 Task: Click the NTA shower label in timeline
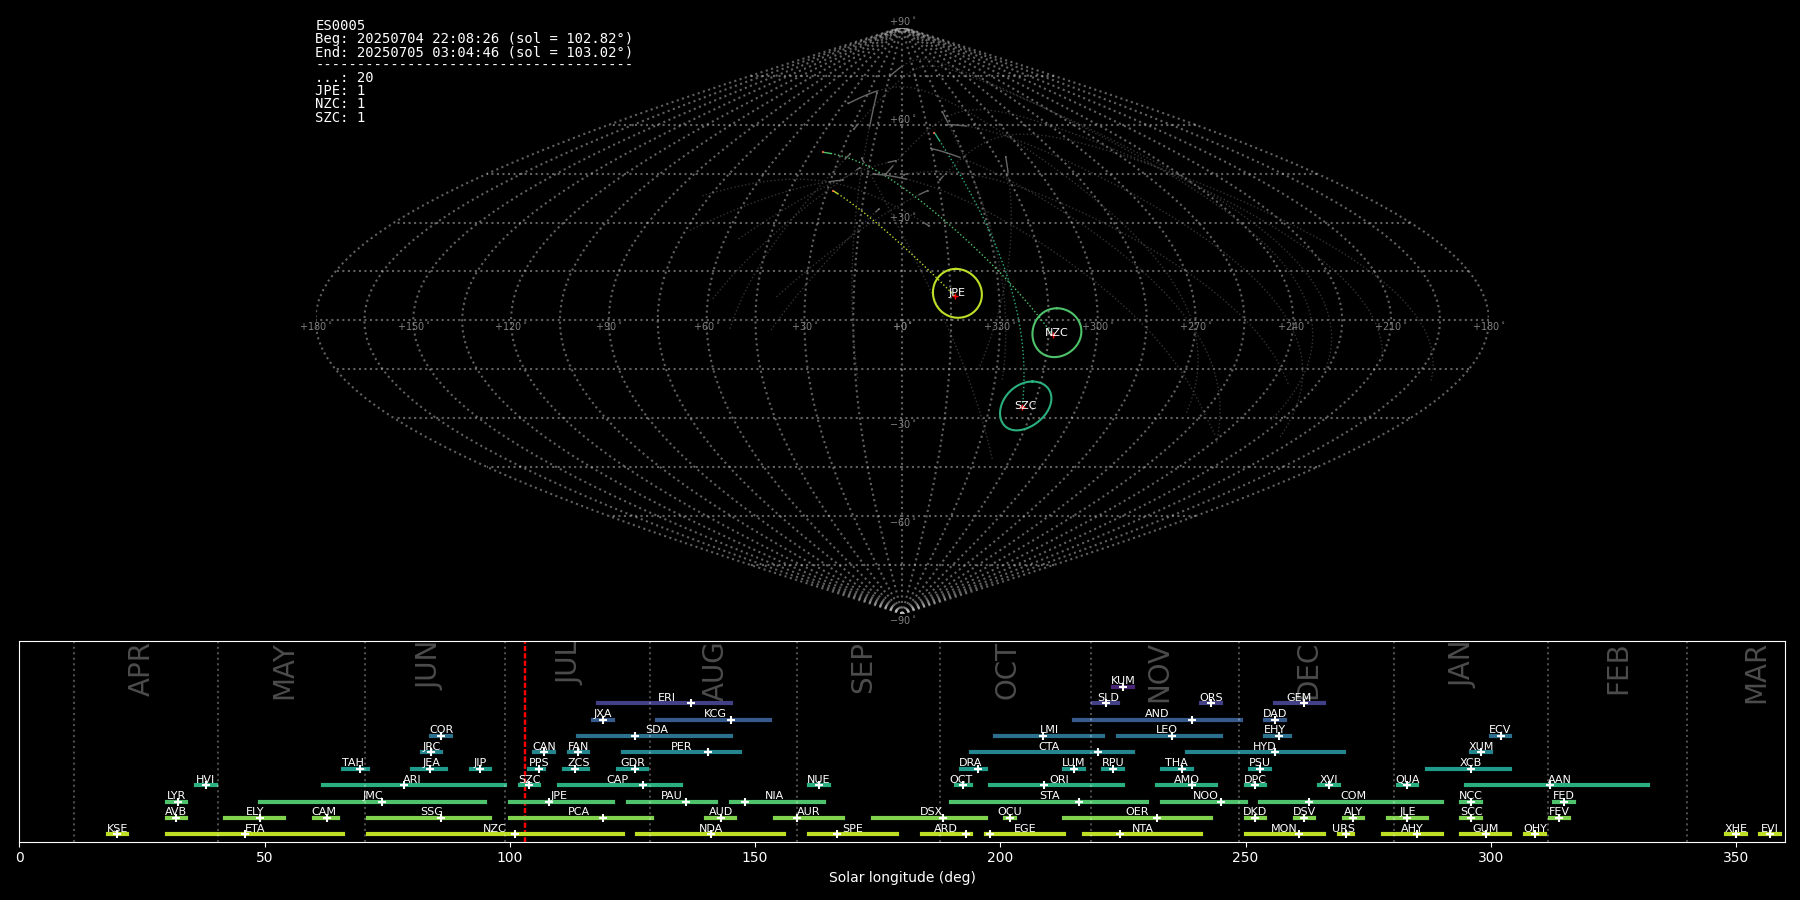pos(1142,829)
